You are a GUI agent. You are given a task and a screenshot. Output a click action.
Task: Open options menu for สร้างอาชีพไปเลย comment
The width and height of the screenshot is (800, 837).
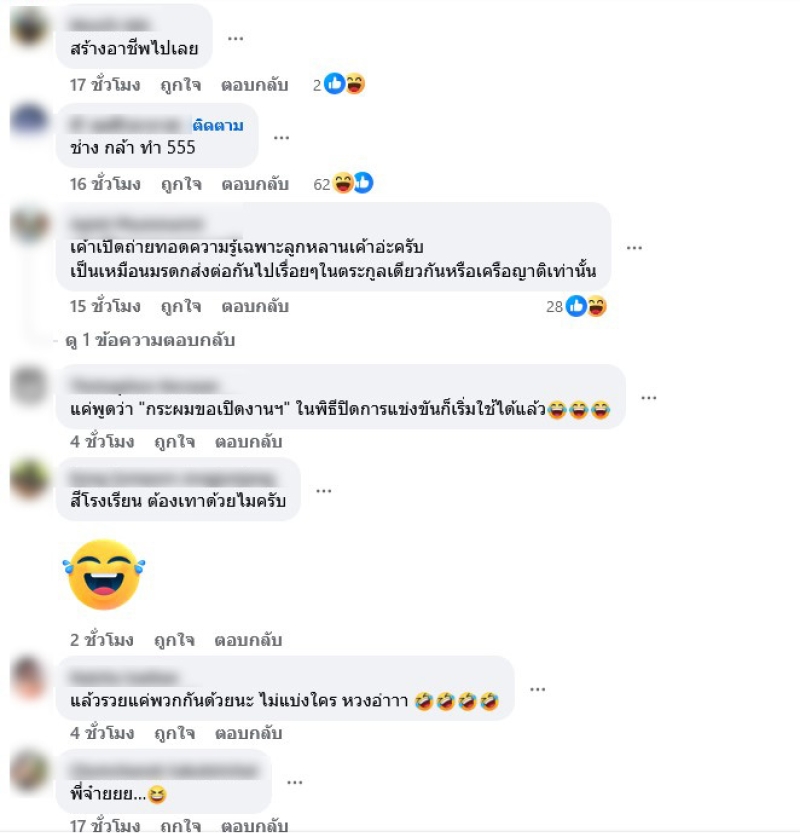click(x=235, y=38)
